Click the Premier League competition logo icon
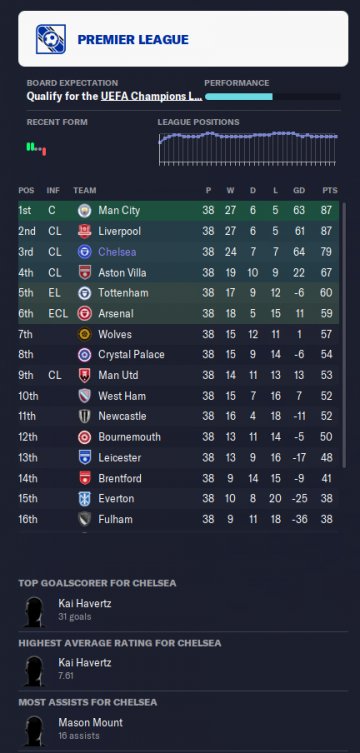 (51, 39)
